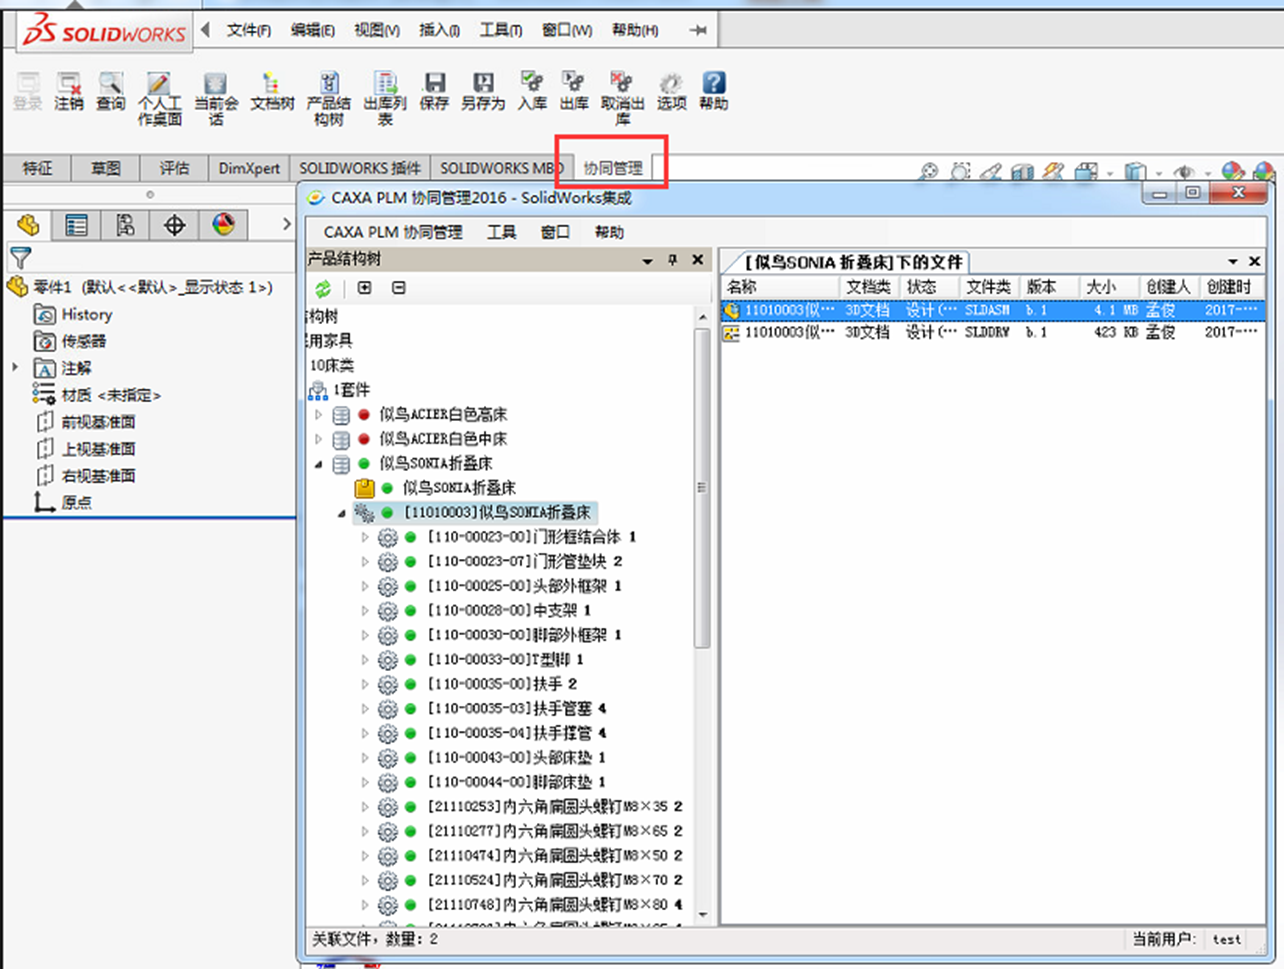Open CAXA PLM 协同管理 menu
1284x969 pixels.
(x=393, y=232)
